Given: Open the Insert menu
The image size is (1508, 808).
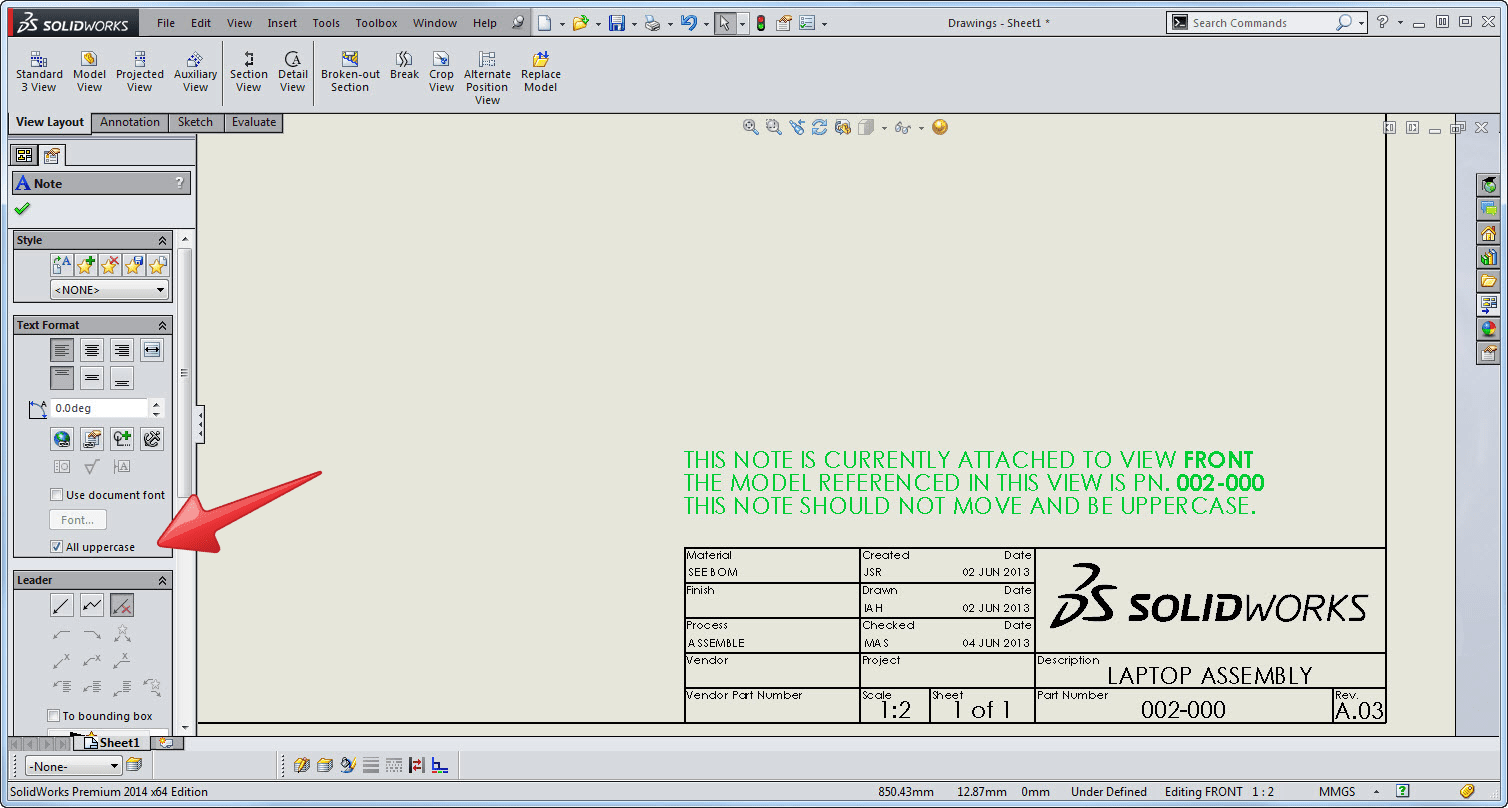Looking at the screenshot, I should 282,23.
